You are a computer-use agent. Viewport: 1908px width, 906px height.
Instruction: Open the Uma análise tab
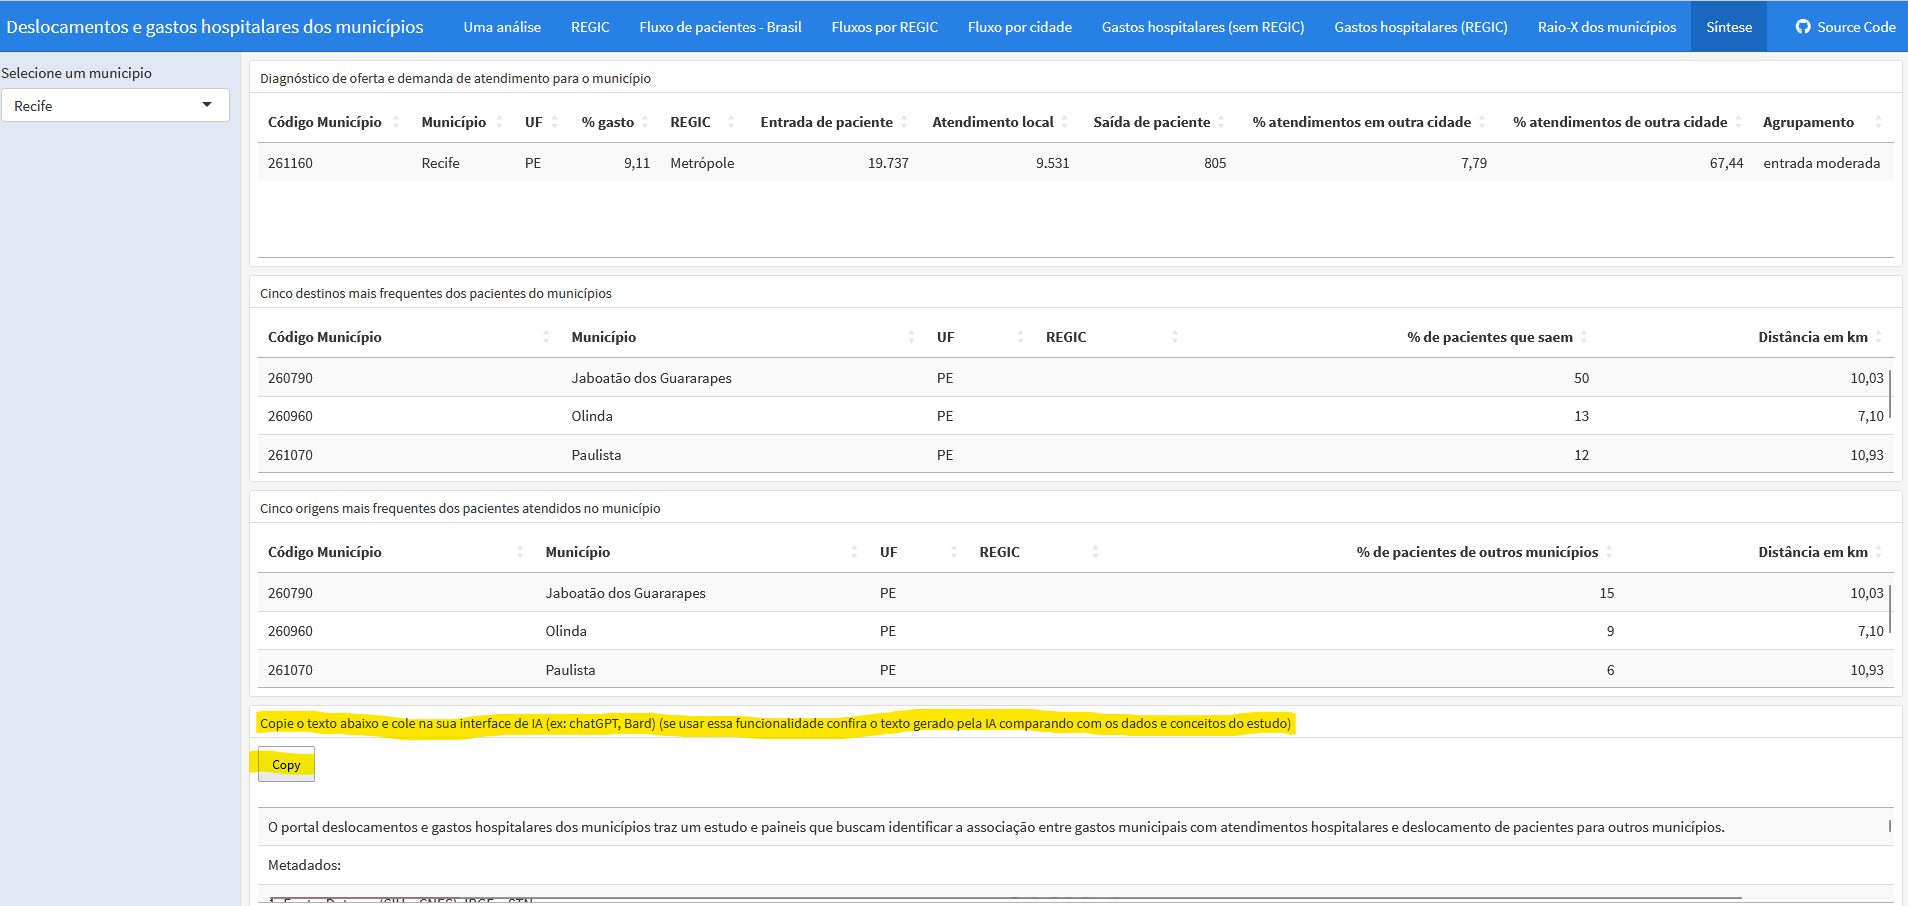[502, 27]
